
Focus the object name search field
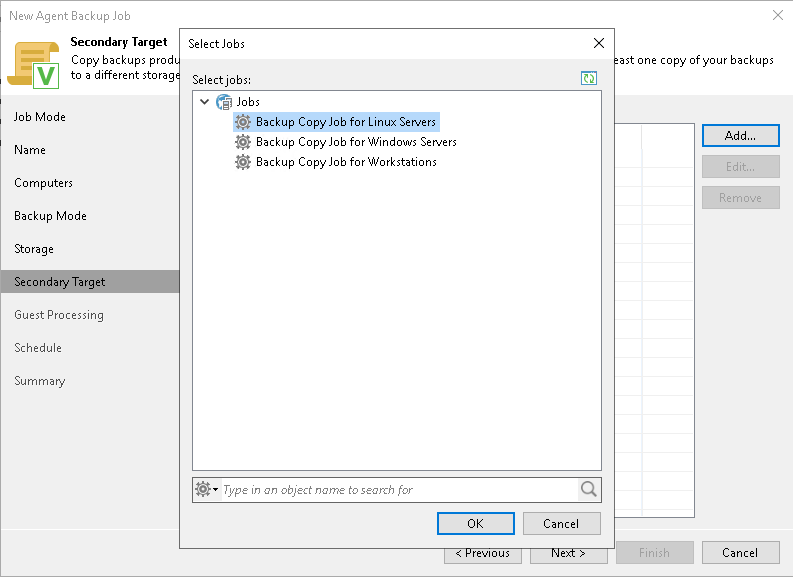tap(400, 490)
